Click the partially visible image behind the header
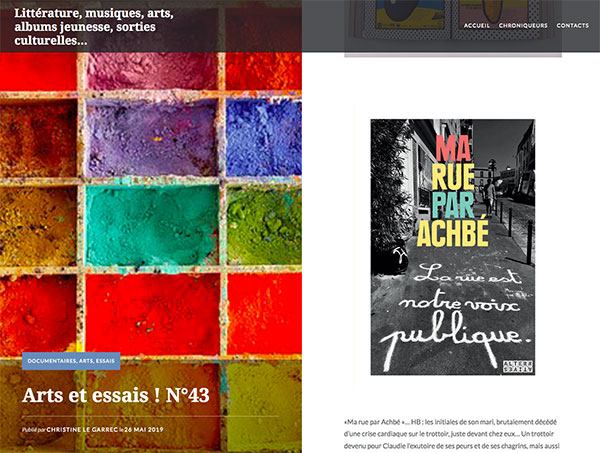 pyautogui.click(x=453, y=28)
